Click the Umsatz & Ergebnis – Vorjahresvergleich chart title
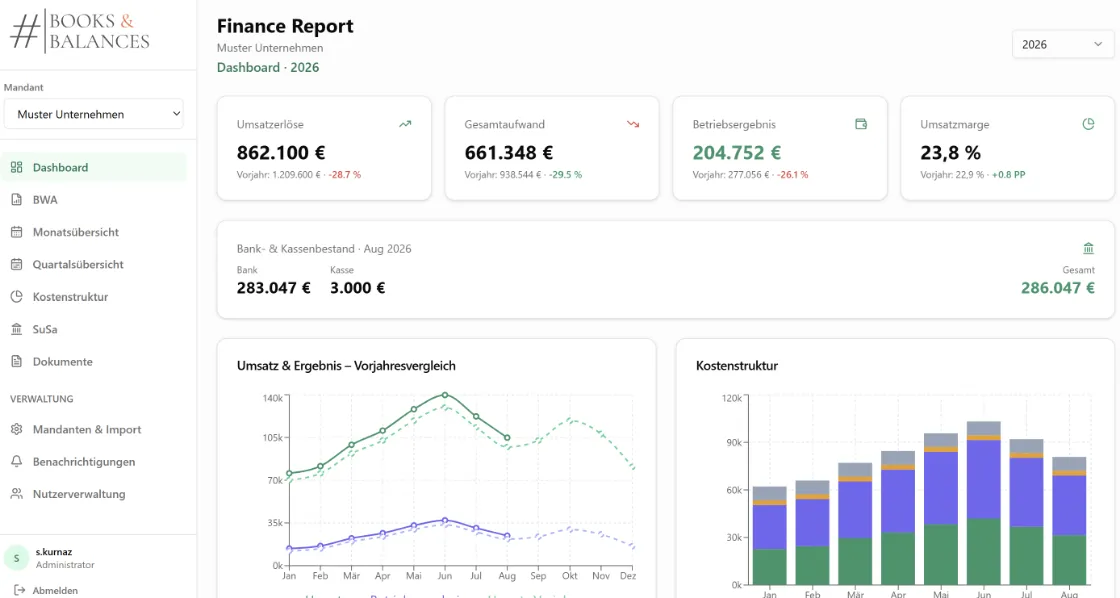Image resolution: width=1120 pixels, height=598 pixels. 346,365
